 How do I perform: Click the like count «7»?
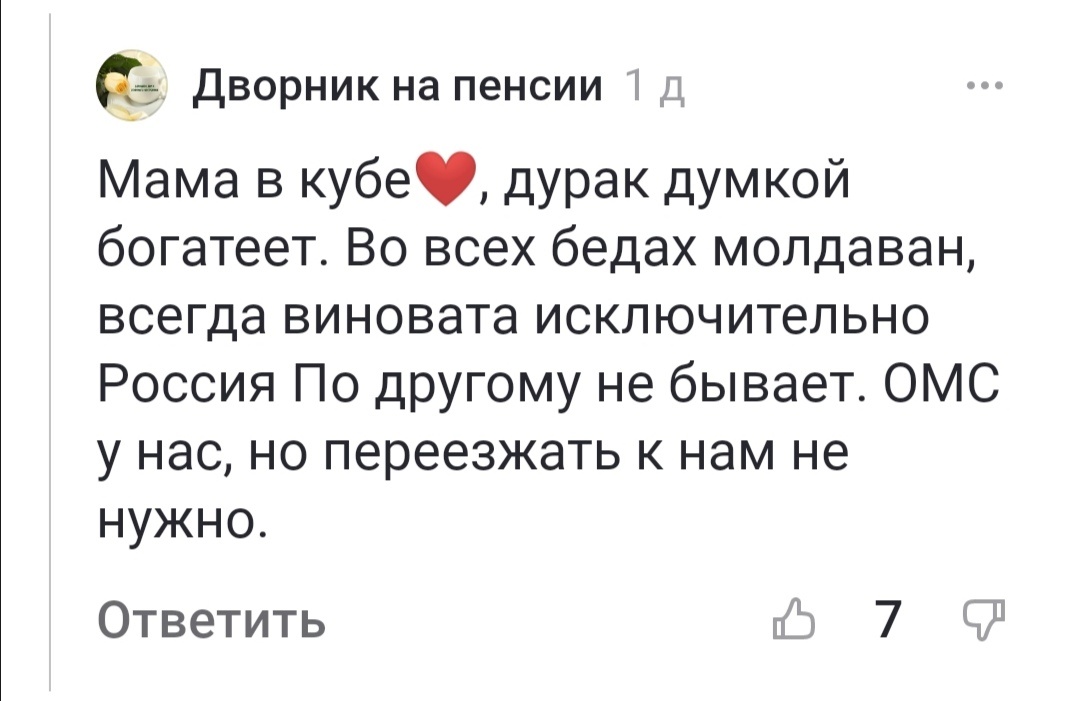coord(885,620)
